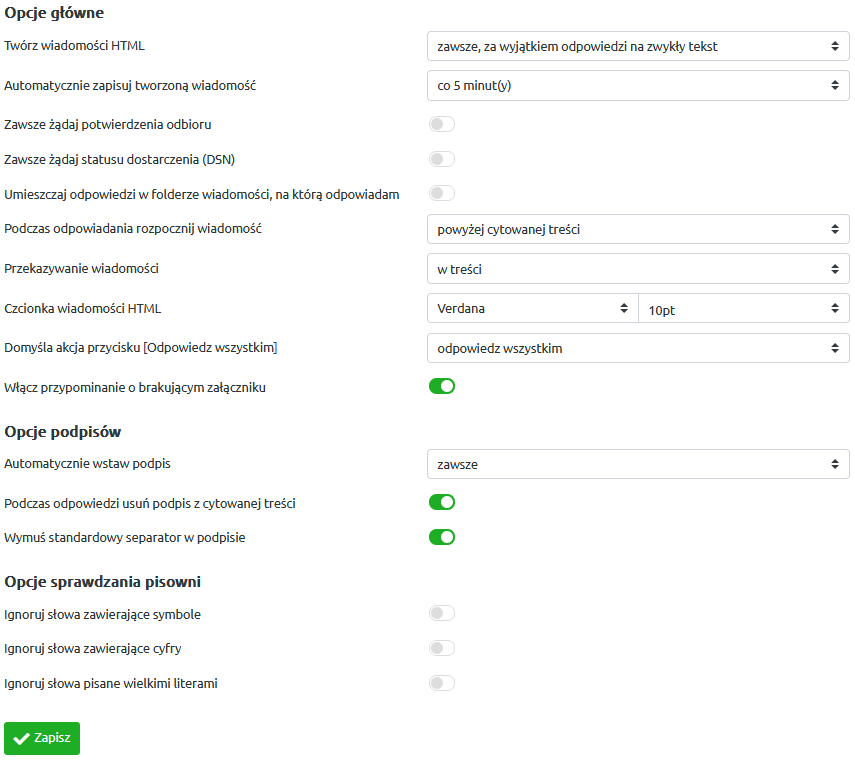Click the Zapisz save button
The height and width of the screenshot is (760, 855).
pos(42,738)
